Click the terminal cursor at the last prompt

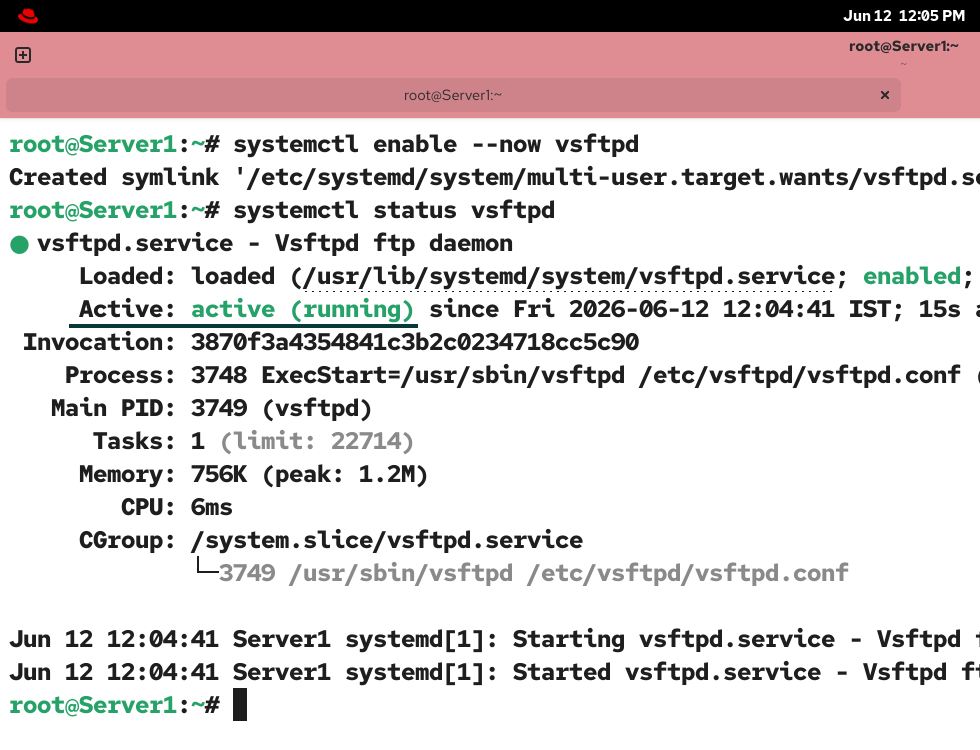coord(240,705)
